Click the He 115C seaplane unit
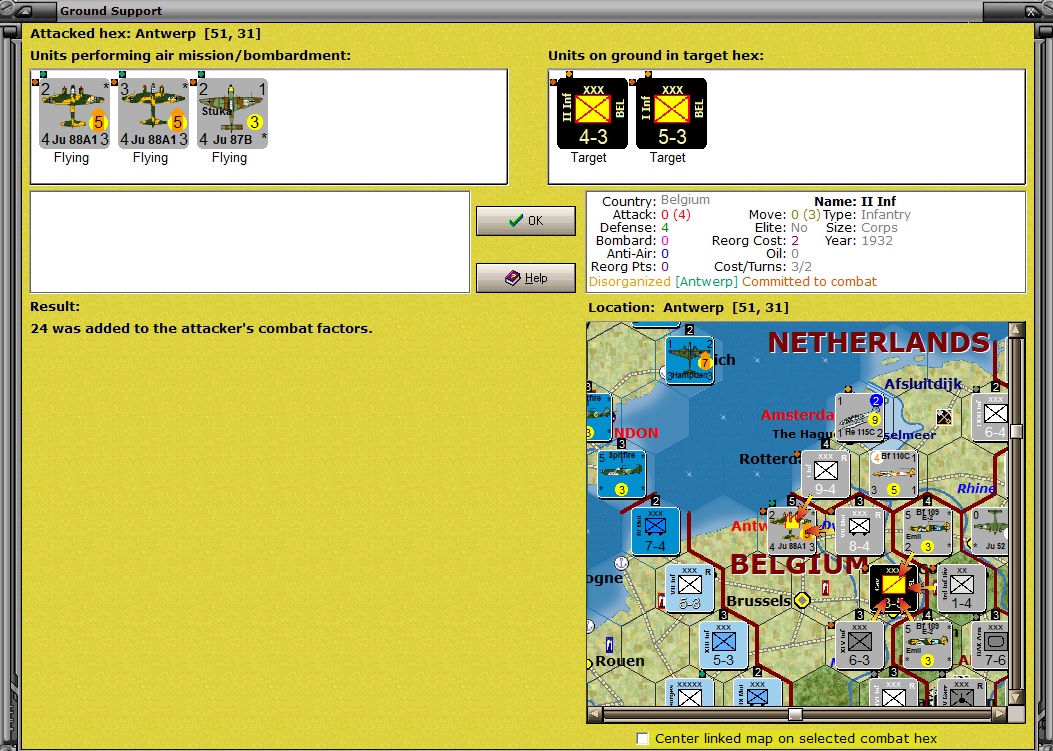This screenshot has height=751, width=1053. click(860, 416)
